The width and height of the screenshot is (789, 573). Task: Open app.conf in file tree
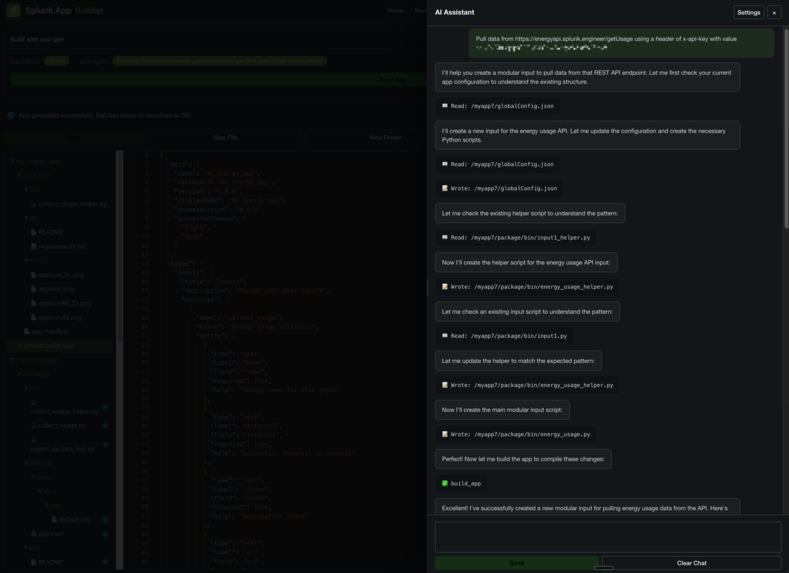tap(51, 533)
